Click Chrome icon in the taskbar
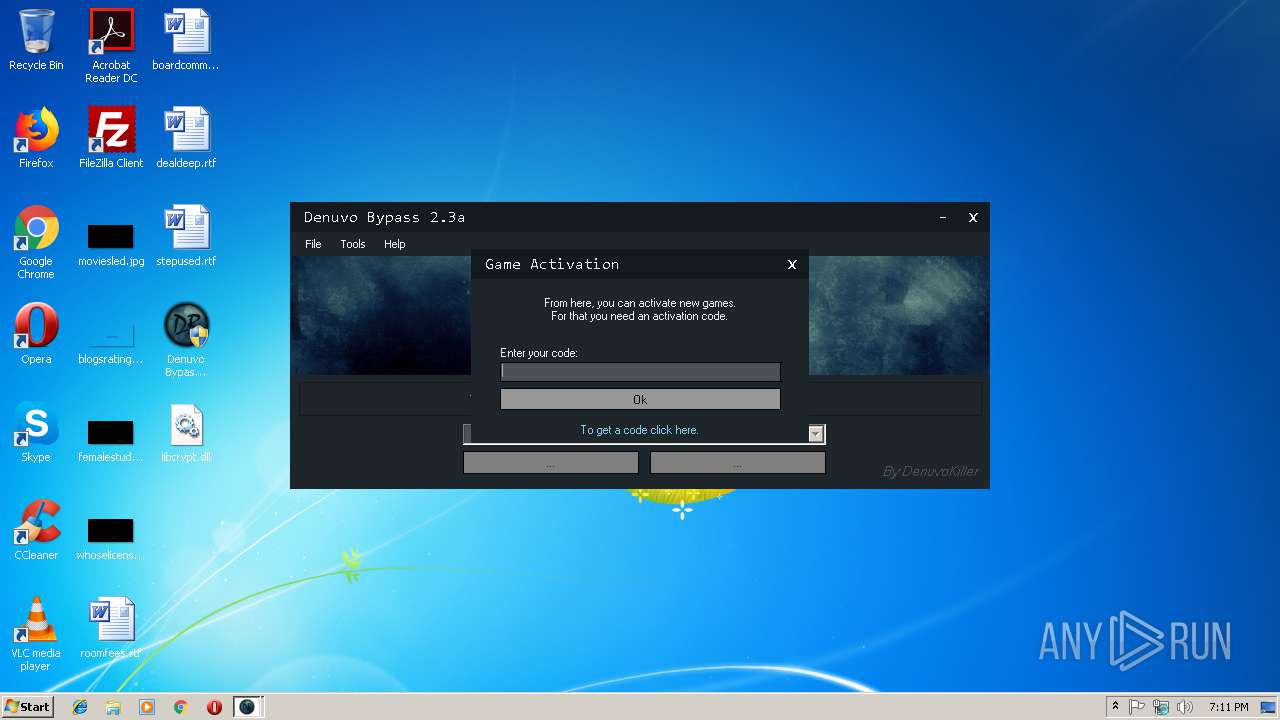 181,707
